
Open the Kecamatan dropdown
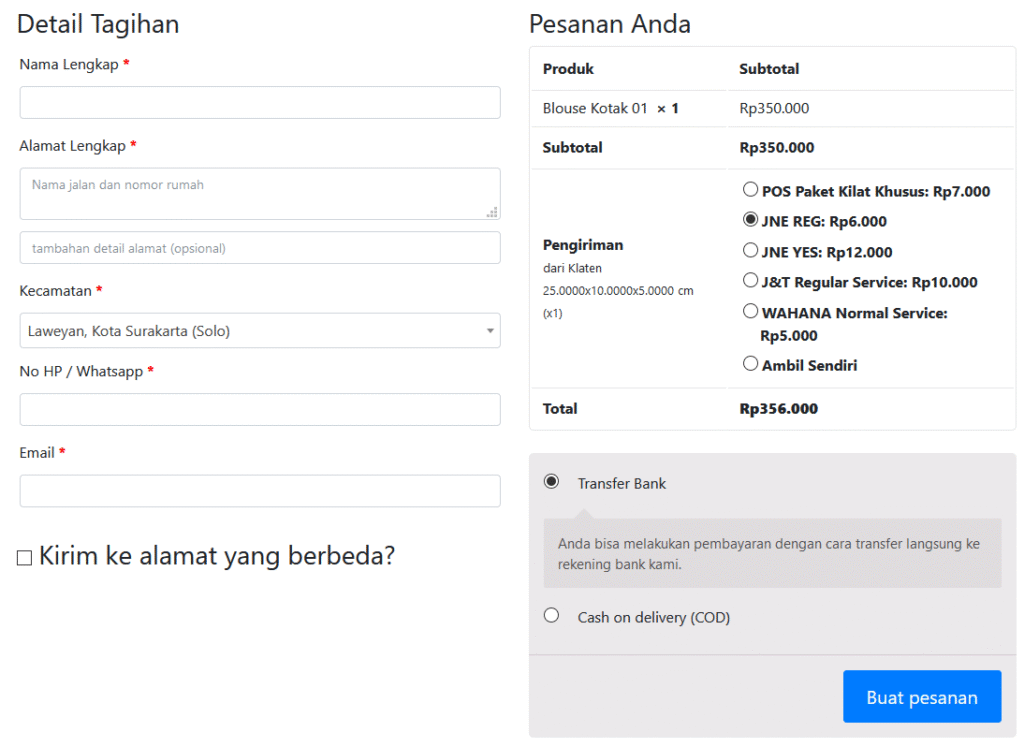click(x=250, y=331)
